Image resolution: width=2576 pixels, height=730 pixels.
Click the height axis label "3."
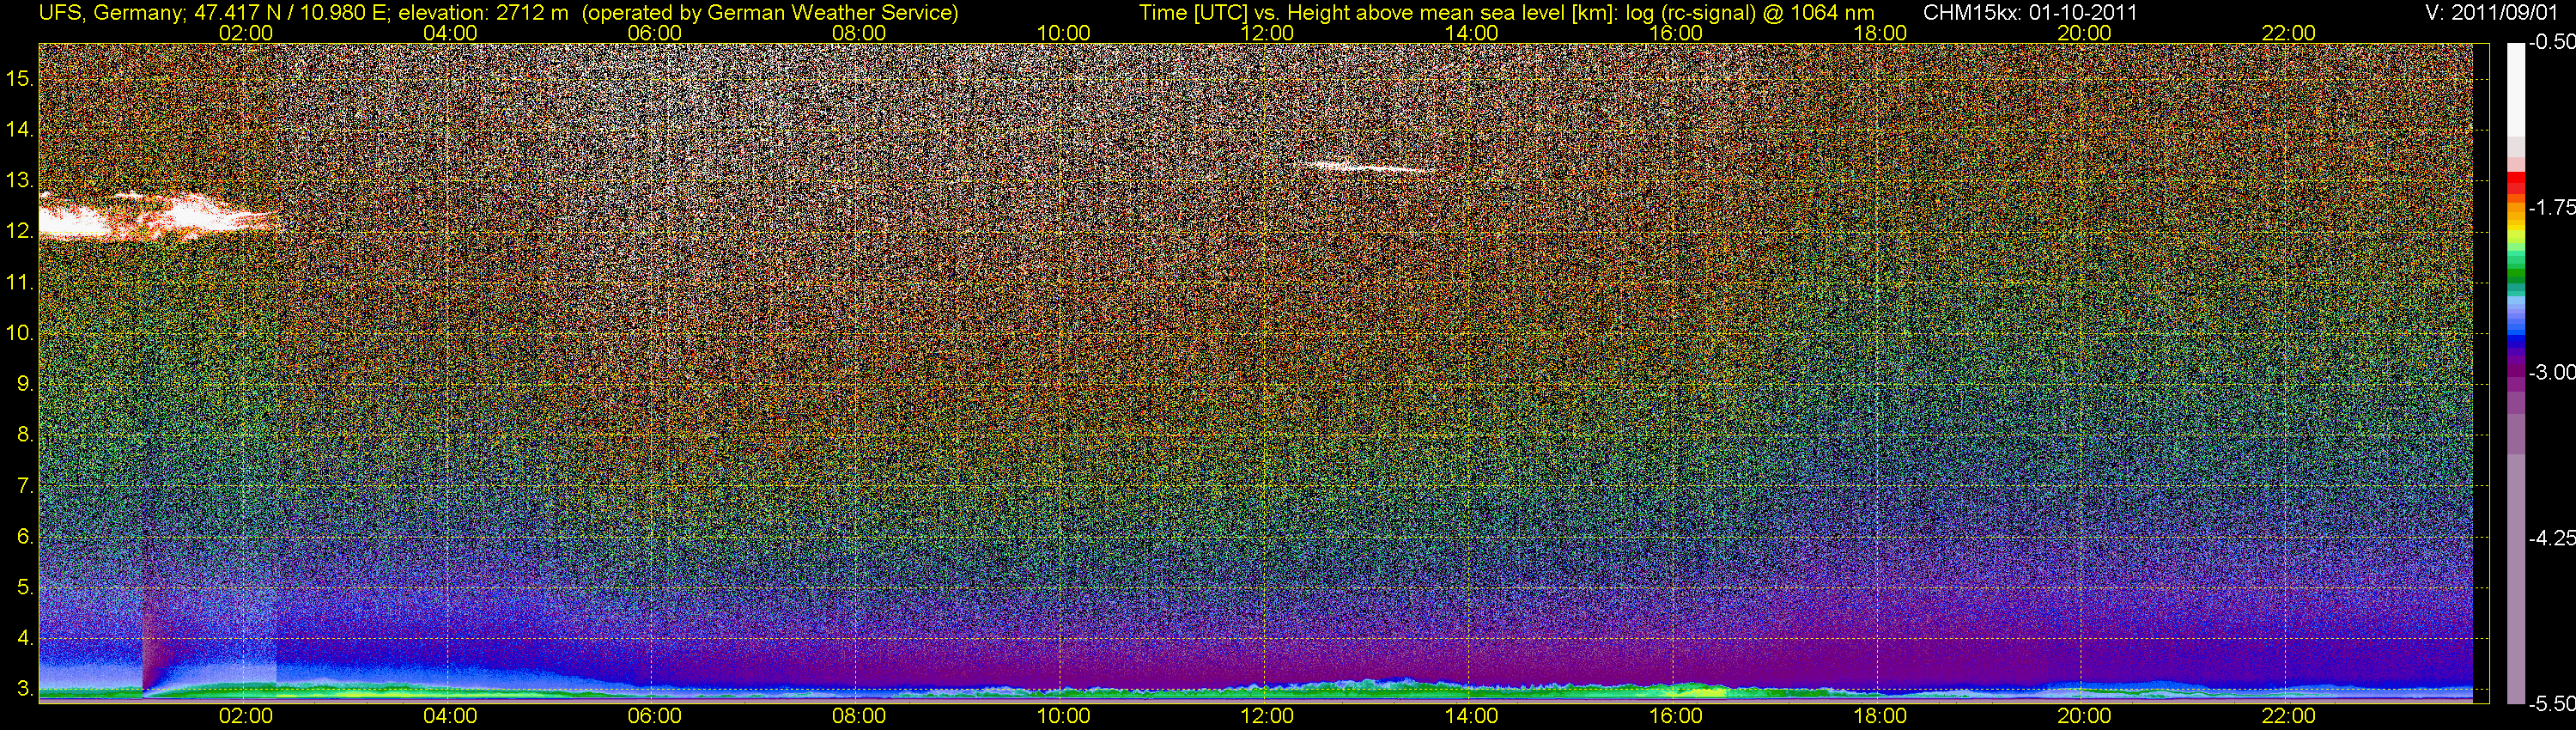click(26, 690)
